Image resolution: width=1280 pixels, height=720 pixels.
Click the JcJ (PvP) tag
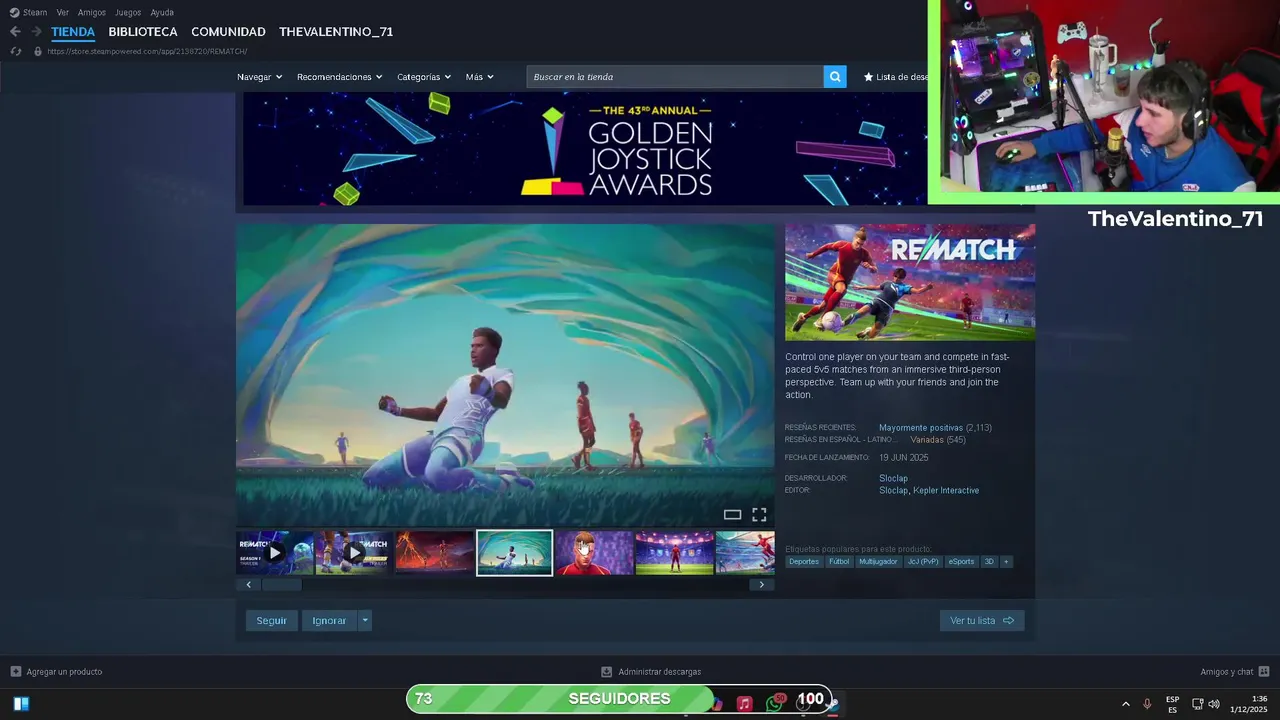pos(923,562)
